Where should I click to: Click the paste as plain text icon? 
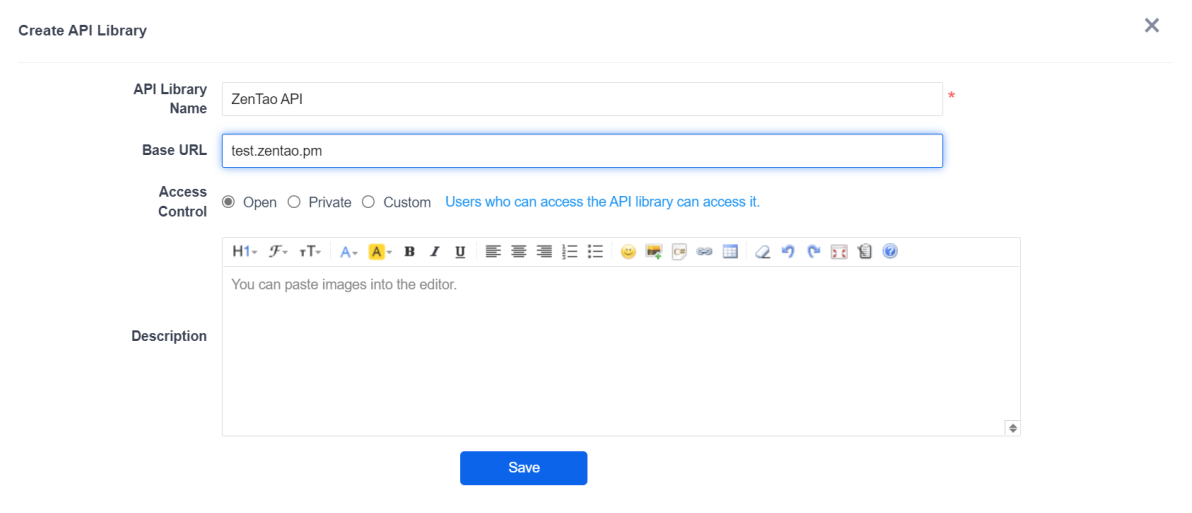pos(864,252)
